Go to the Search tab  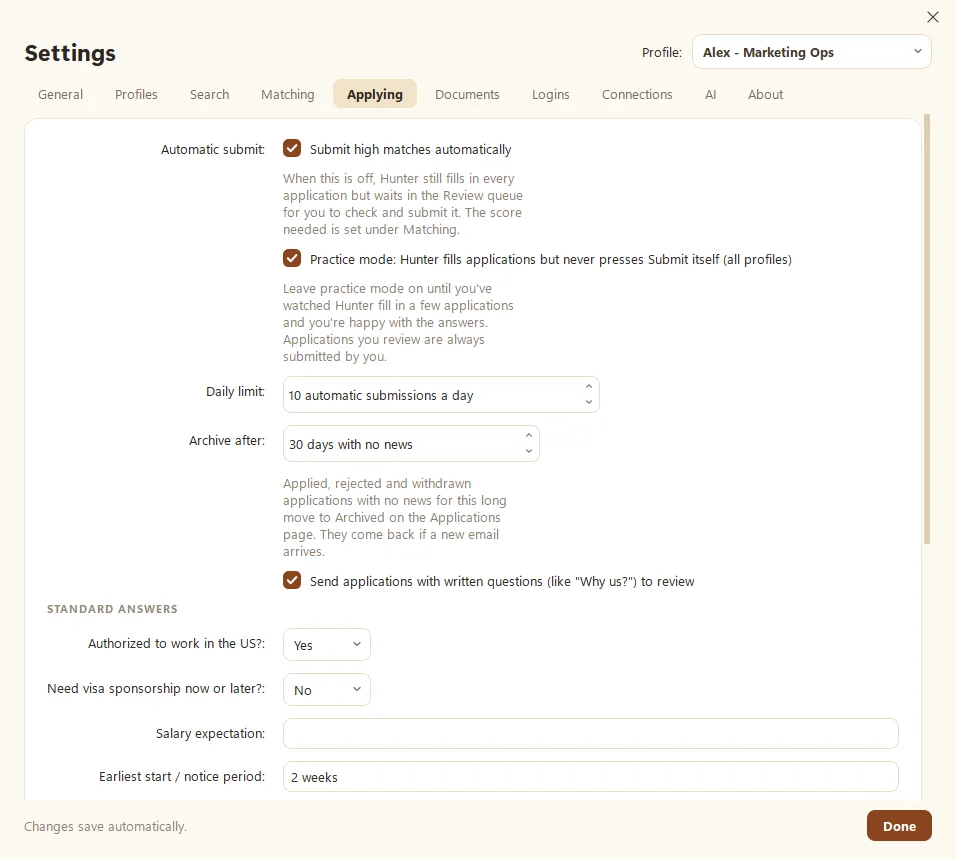[209, 94]
